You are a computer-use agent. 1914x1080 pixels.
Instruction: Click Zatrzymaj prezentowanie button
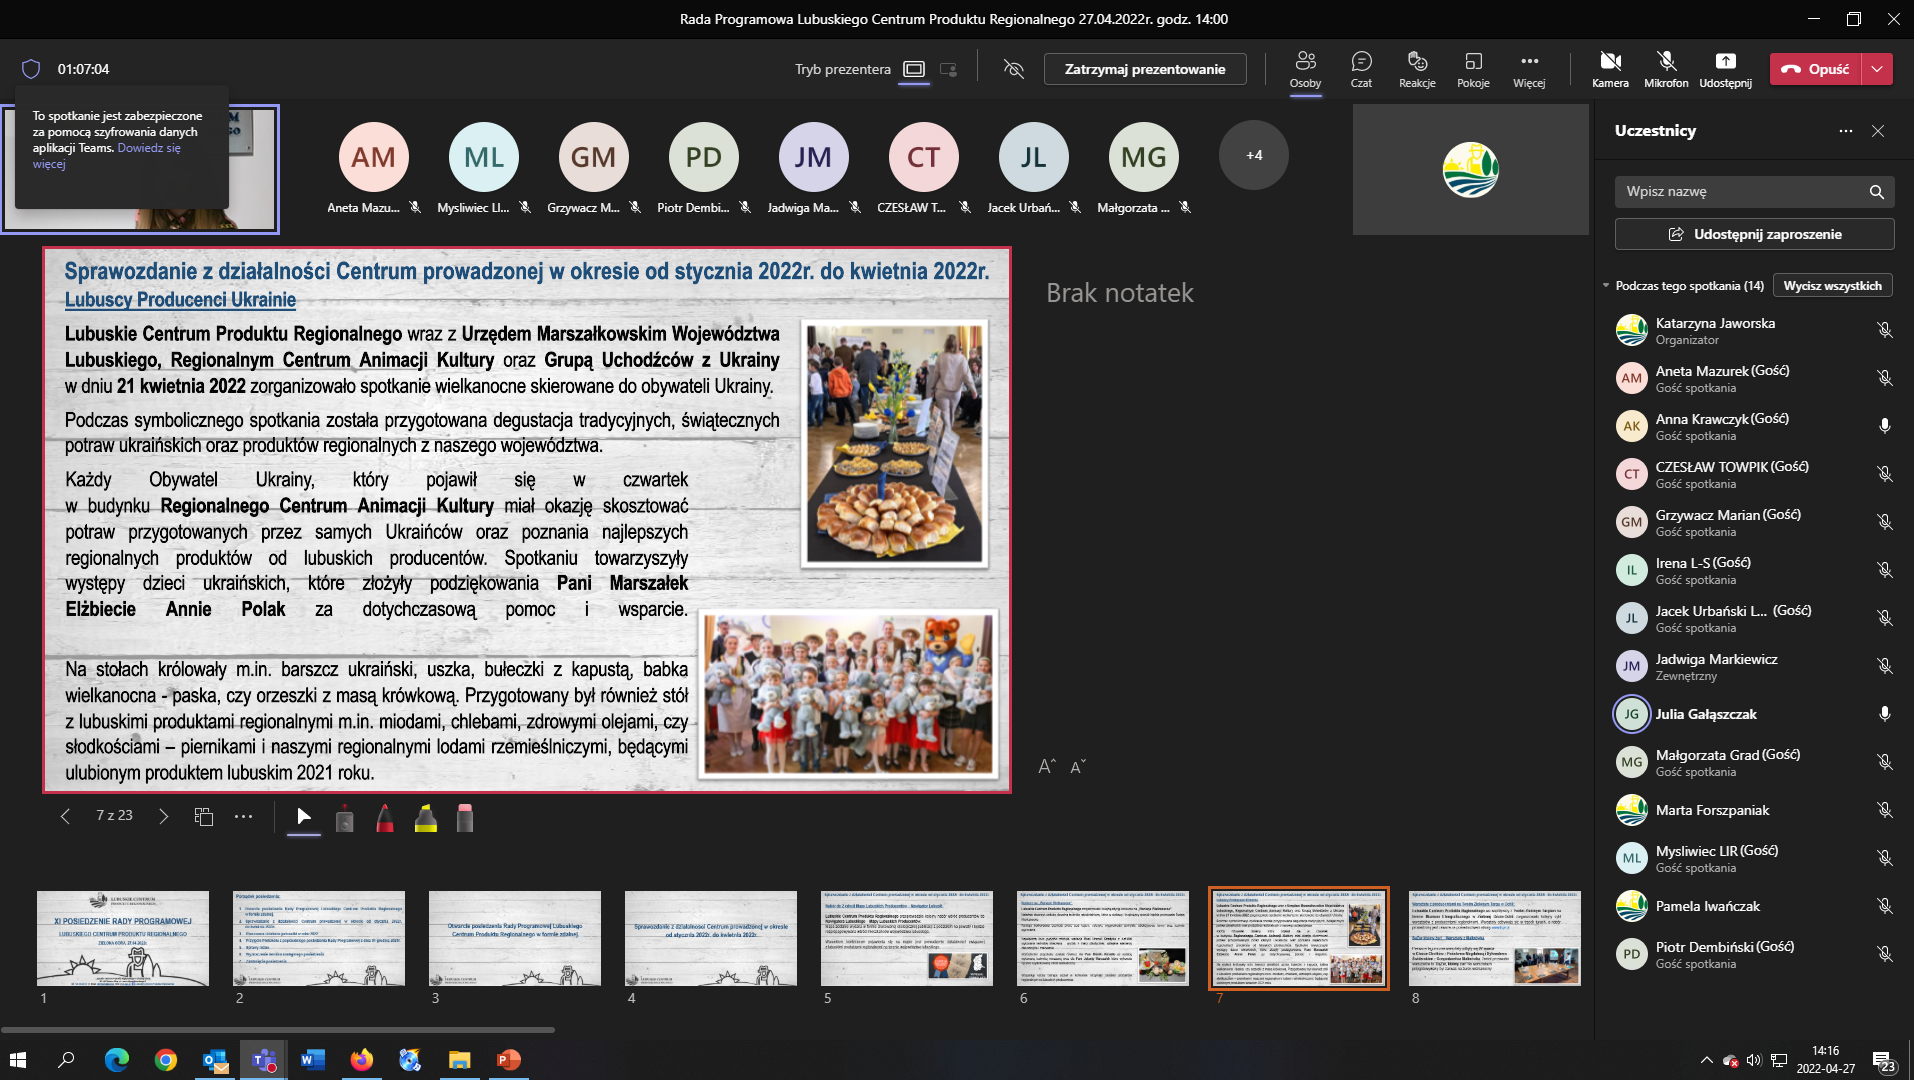tap(1145, 69)
